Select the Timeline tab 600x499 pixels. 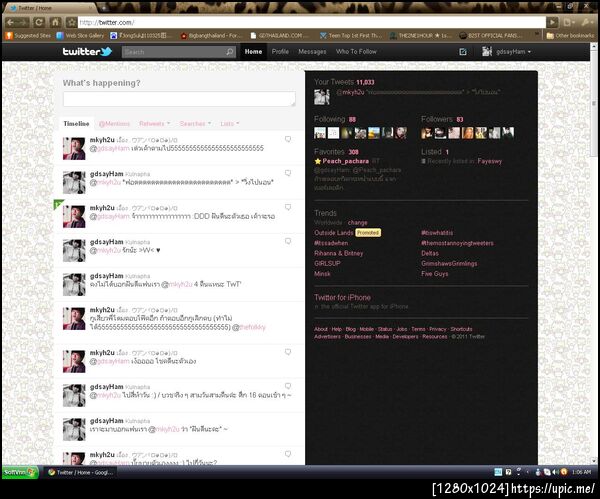click(76, 124)
